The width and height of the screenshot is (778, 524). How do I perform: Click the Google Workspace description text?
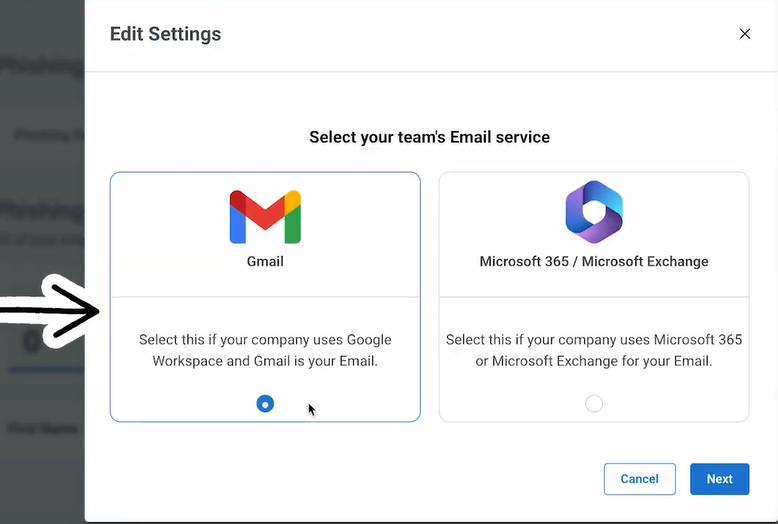coord(265,350)
